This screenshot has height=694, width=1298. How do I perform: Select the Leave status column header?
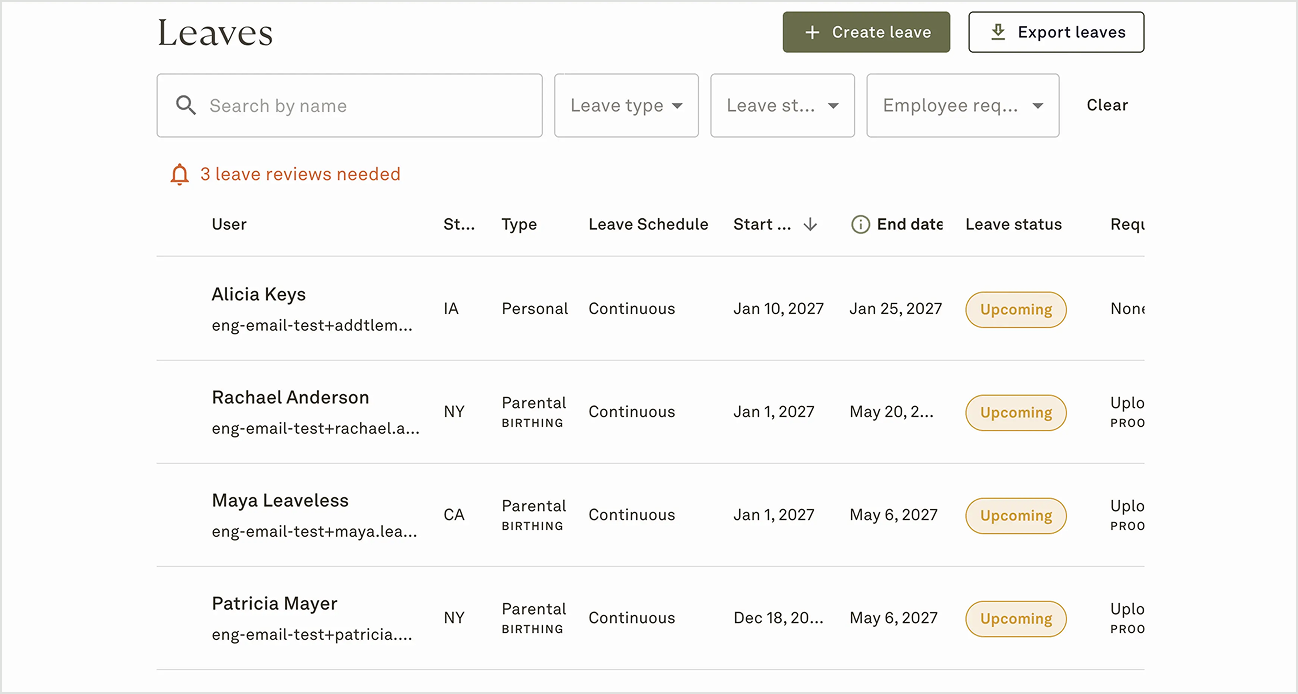[x=1013, y=224]
